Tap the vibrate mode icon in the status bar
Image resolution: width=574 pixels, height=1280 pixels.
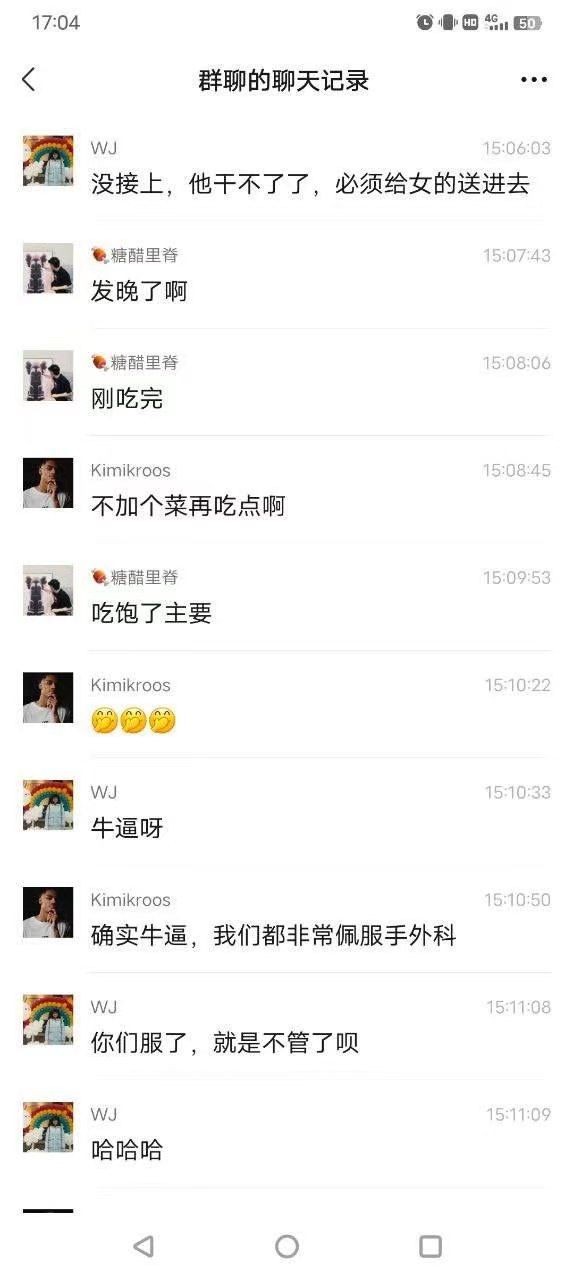coord(448,22)
